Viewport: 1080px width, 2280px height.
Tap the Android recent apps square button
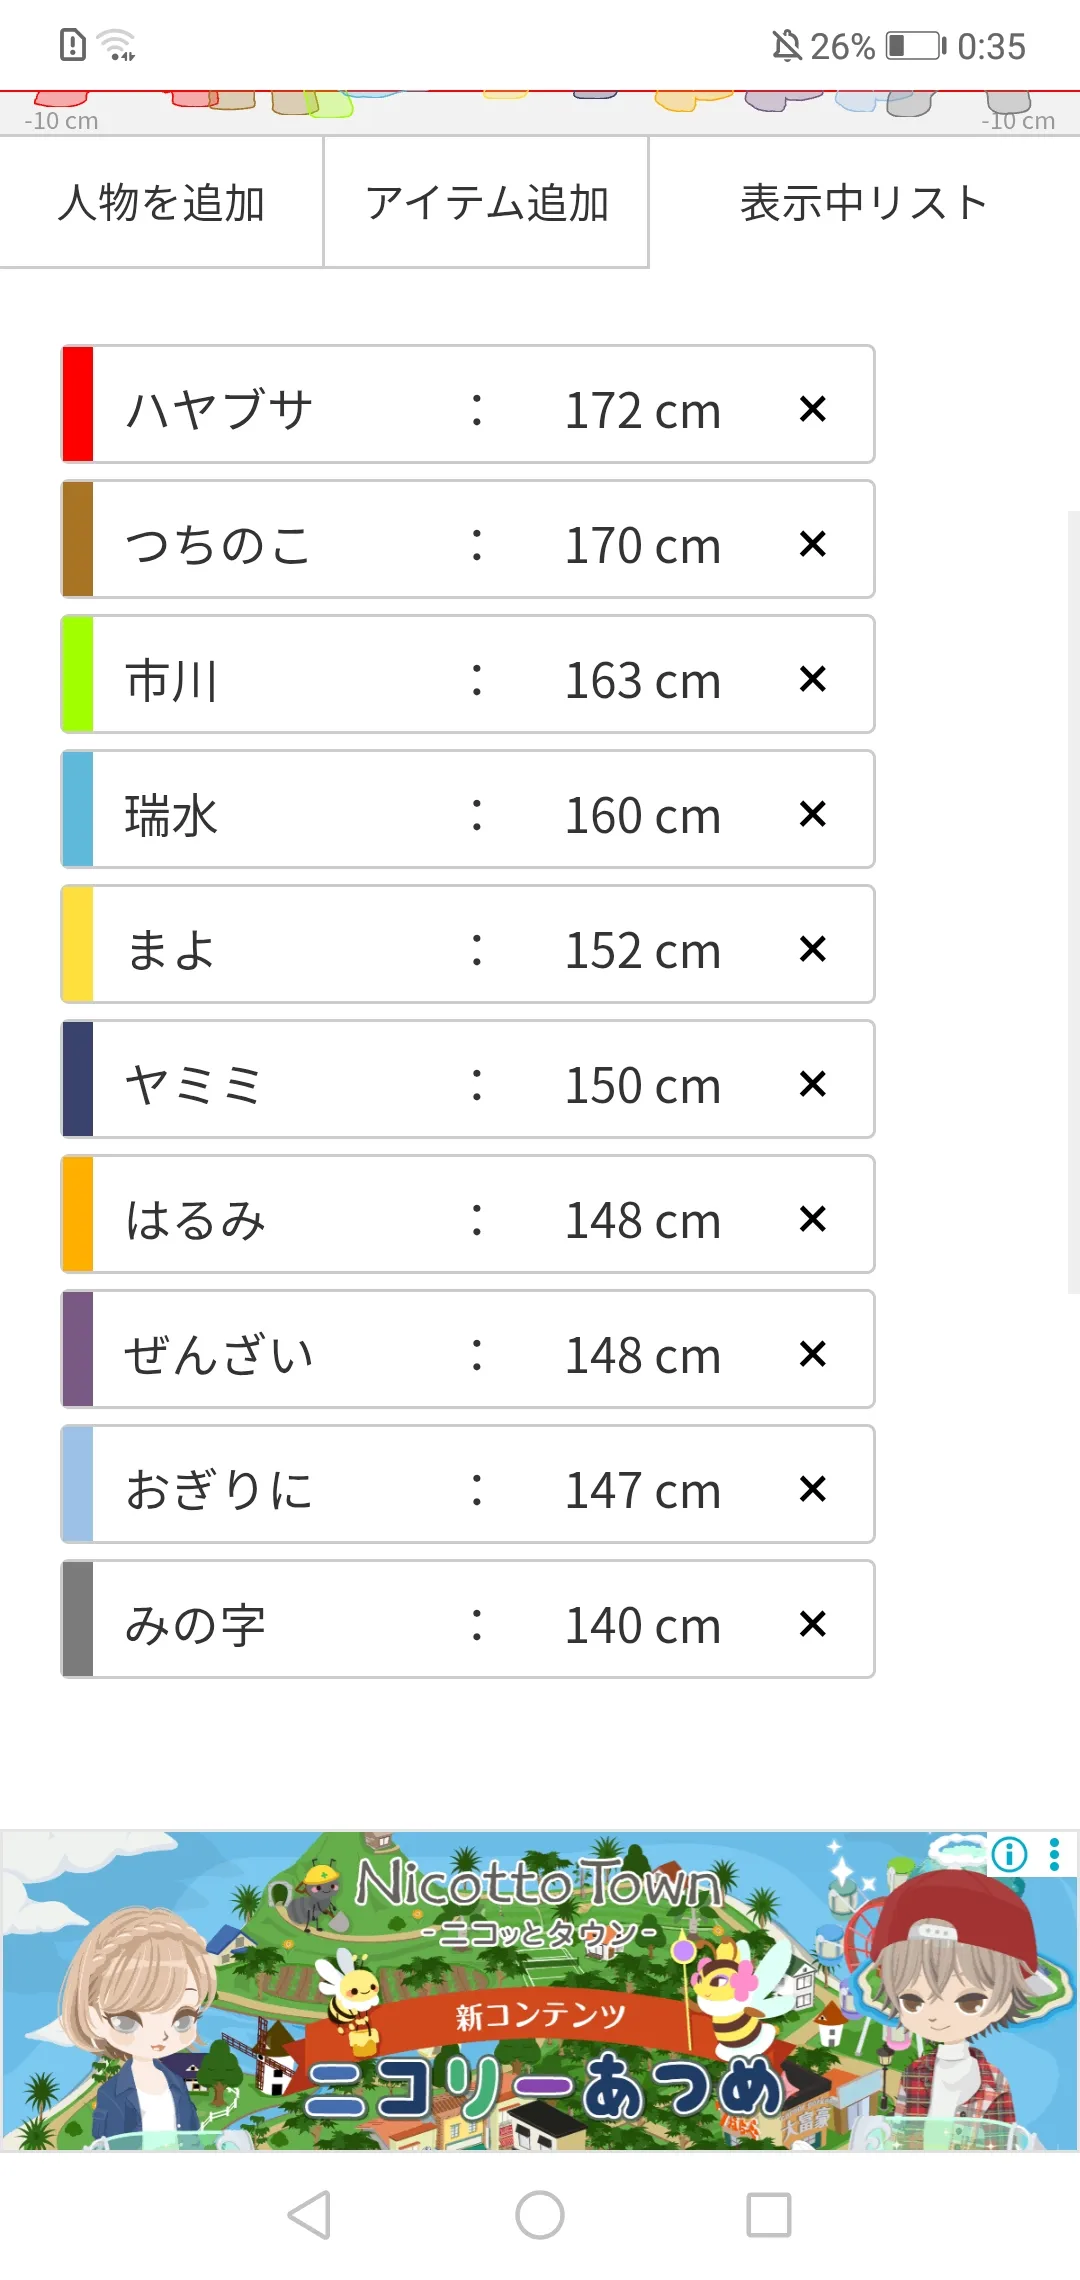coord(769,2214)
